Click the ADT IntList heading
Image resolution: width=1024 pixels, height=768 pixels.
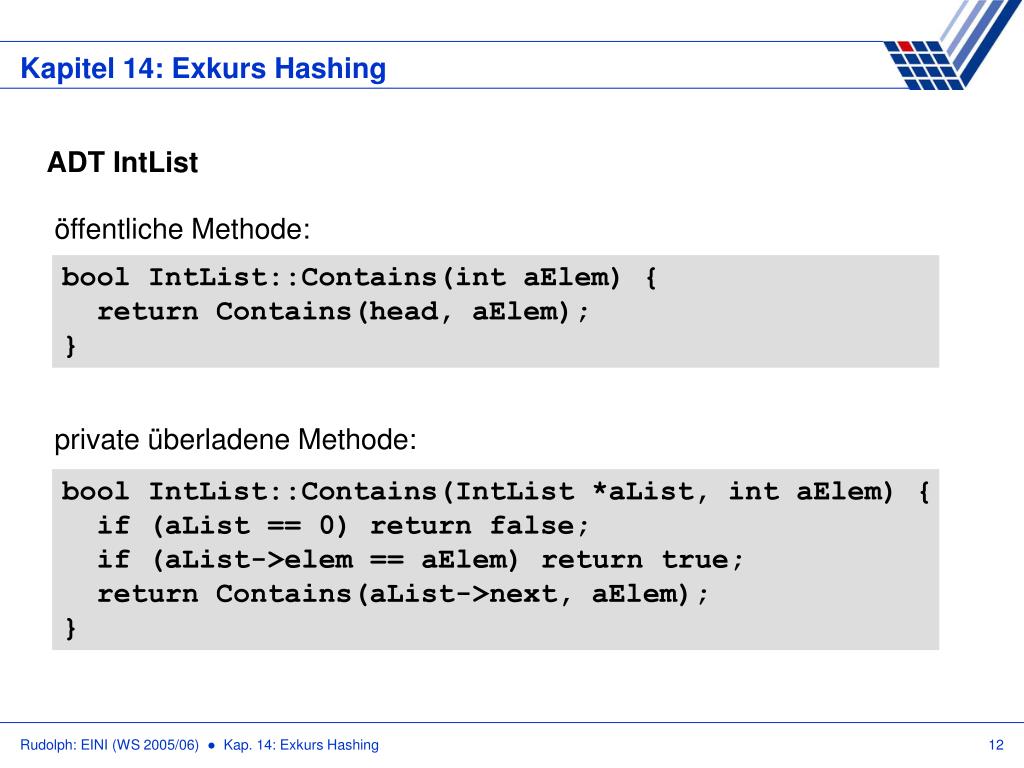point(122,162)
